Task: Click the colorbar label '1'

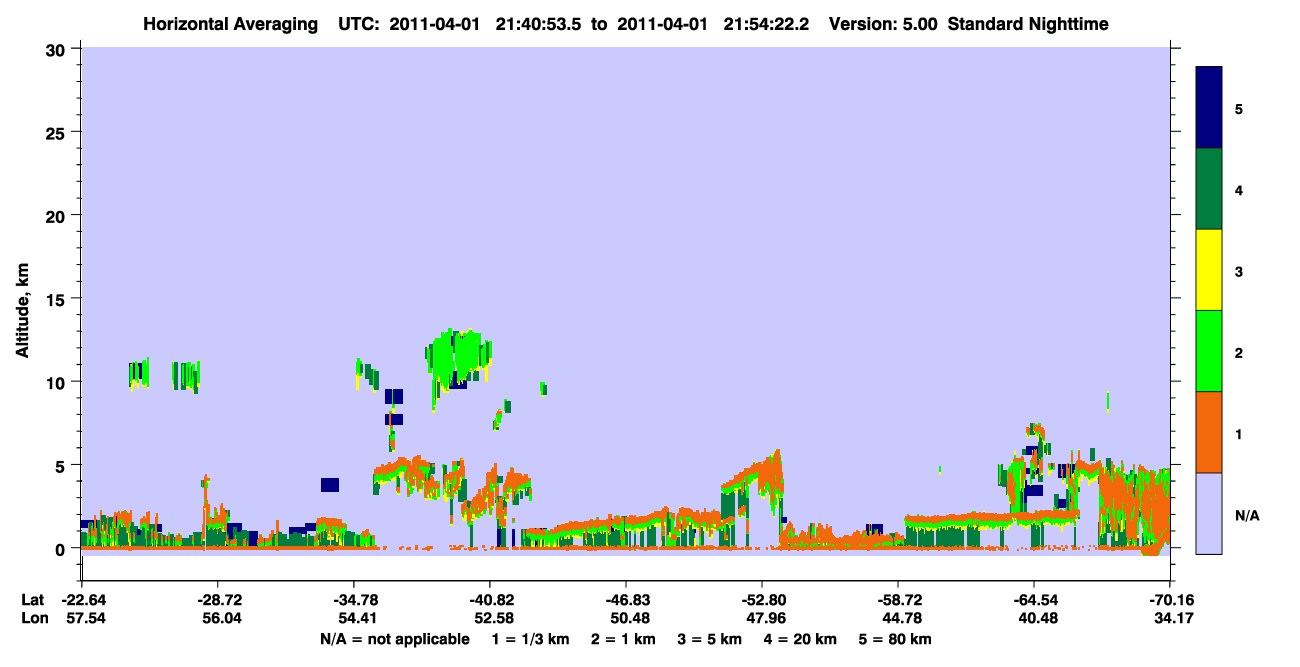Action: (x=1238, y=434)
